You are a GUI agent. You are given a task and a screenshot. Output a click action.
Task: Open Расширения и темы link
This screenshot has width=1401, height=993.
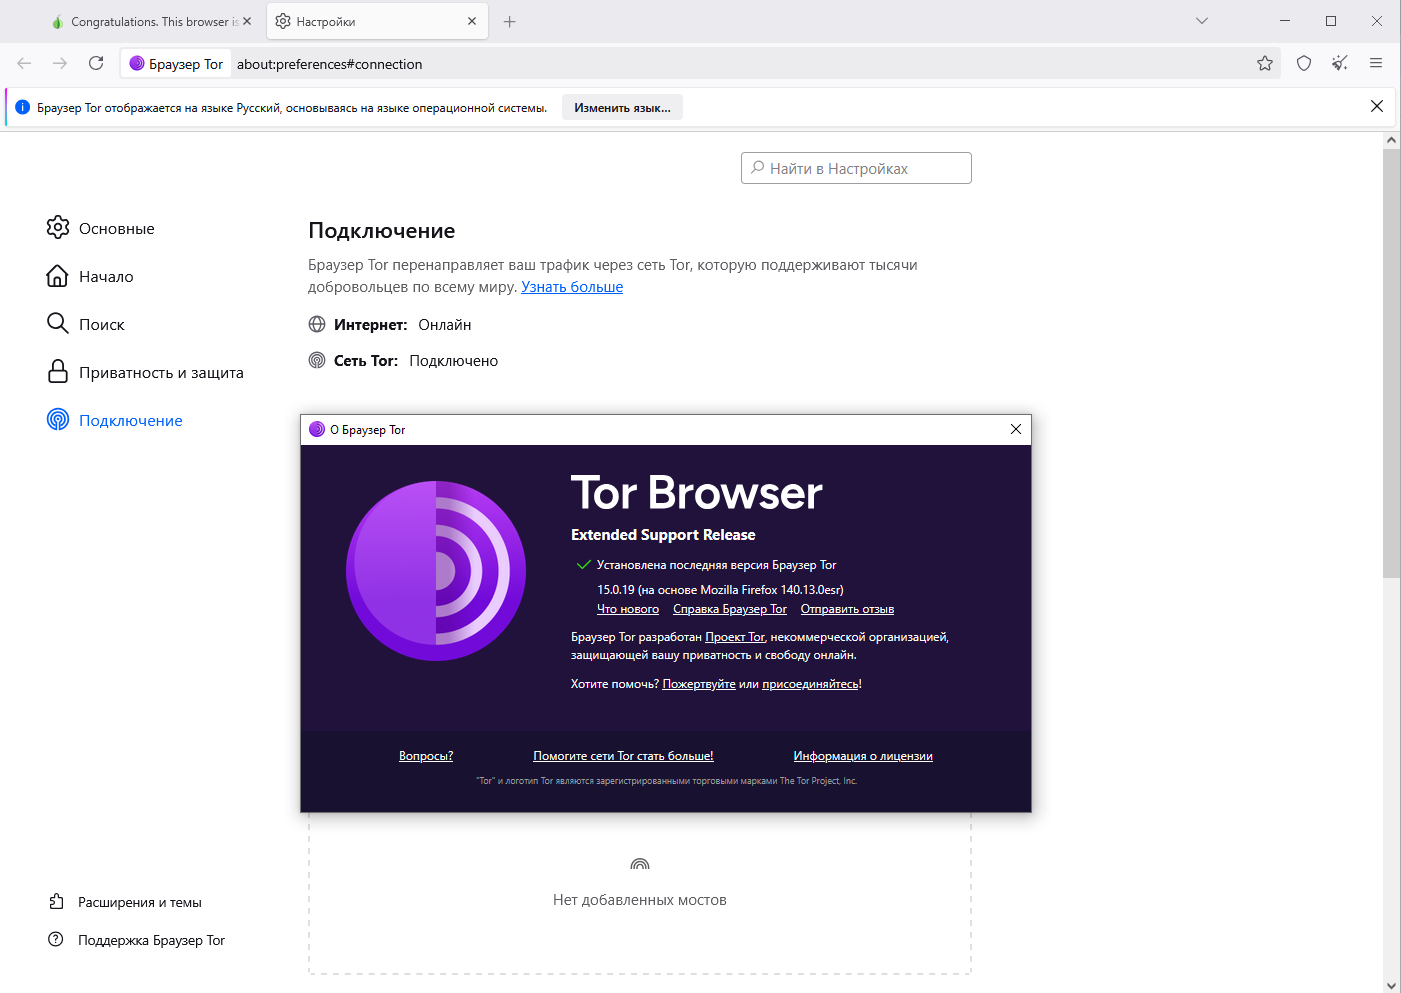coord(125,902)
